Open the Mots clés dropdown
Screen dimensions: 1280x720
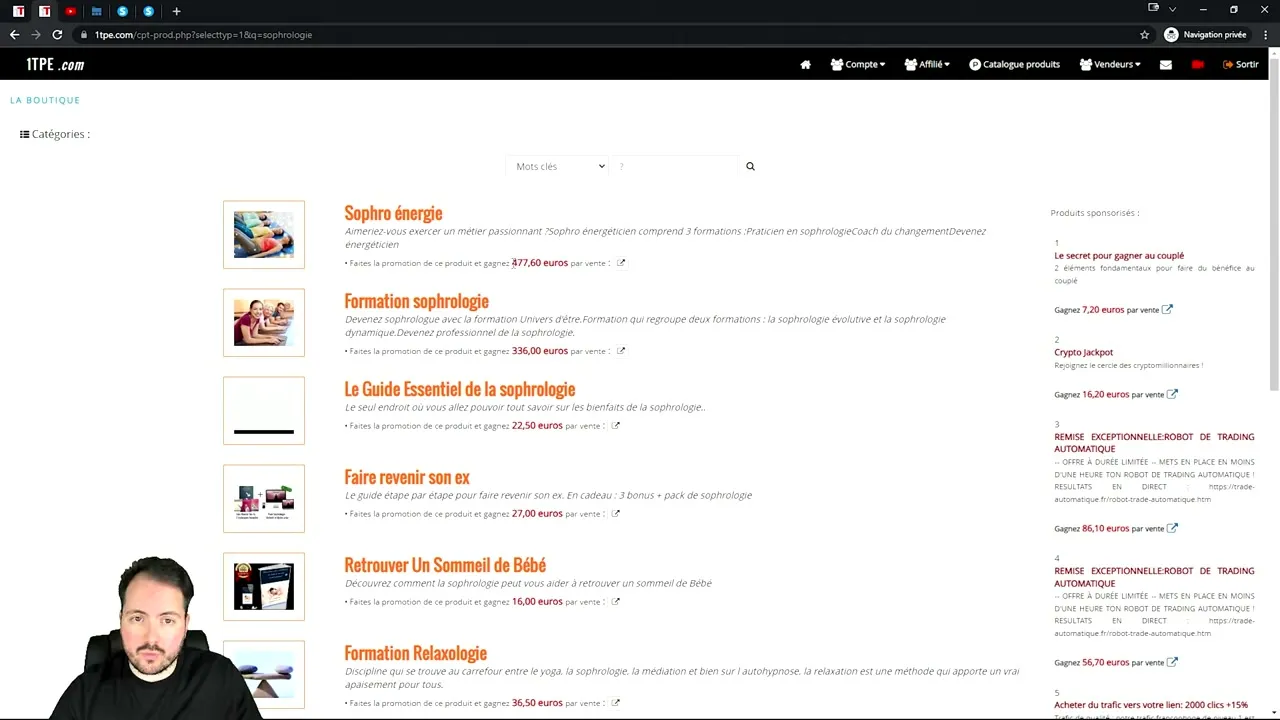[x=558, y=166]
